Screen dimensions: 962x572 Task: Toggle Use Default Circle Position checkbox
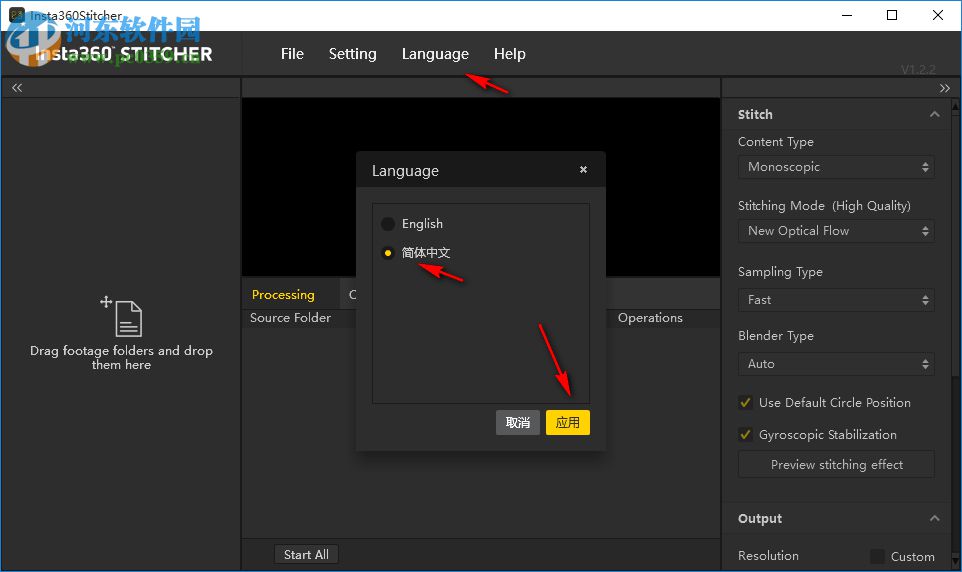745,403
